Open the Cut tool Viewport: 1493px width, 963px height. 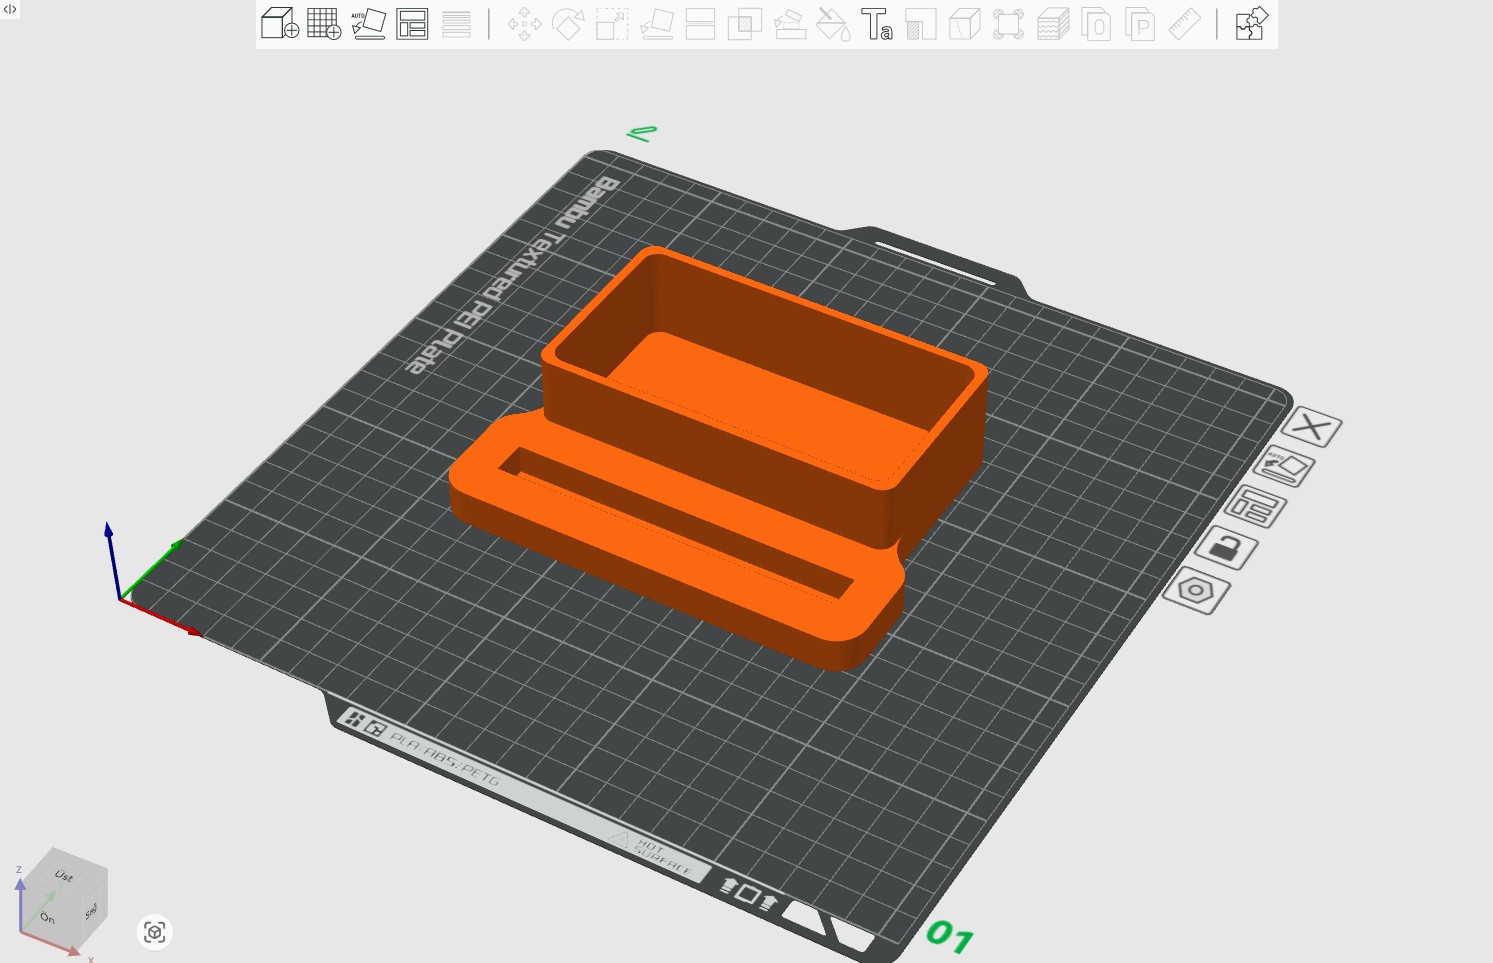pyautogui.click(x=700, y=24)
